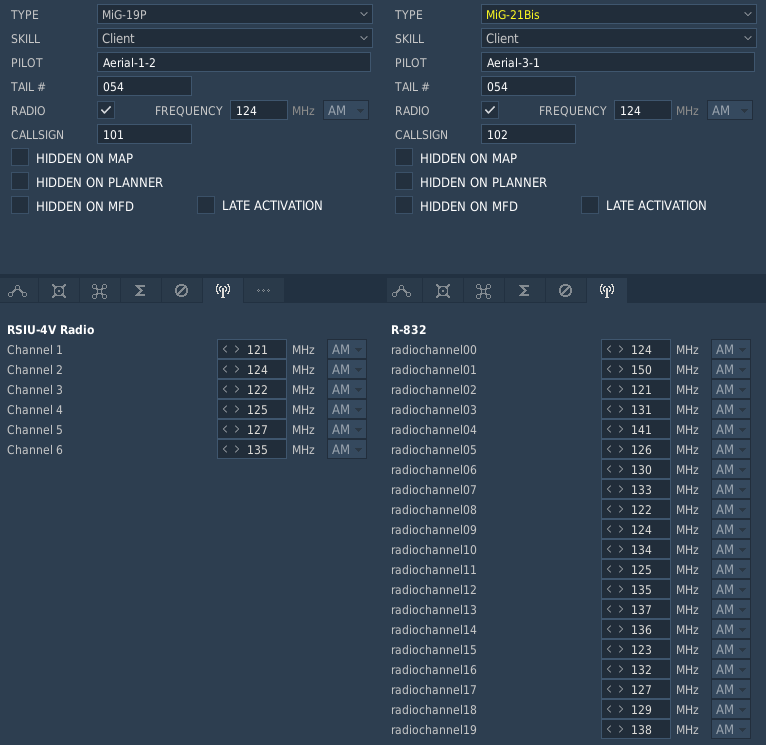Enable HIDDEN ON PLANNER for MiG-19P

20,182
